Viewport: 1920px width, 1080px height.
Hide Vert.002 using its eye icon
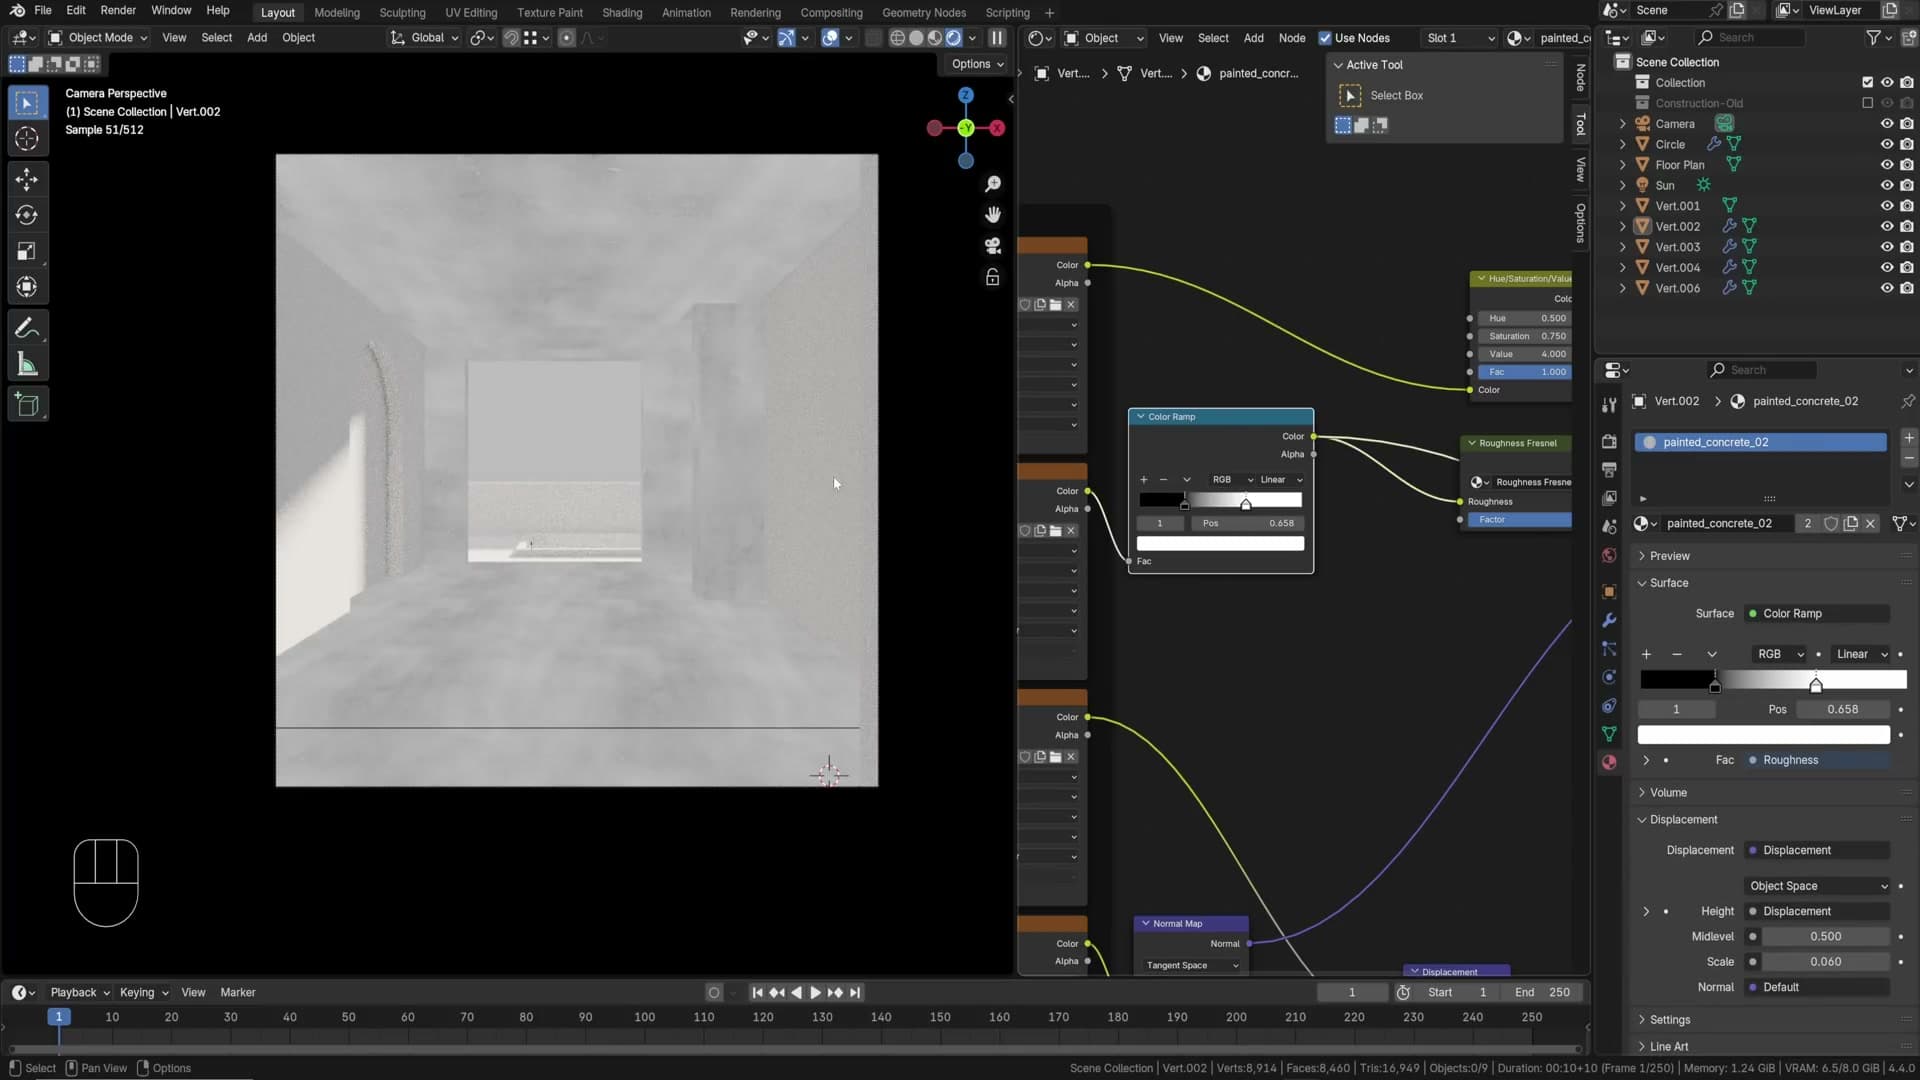tap(1887, 226)
